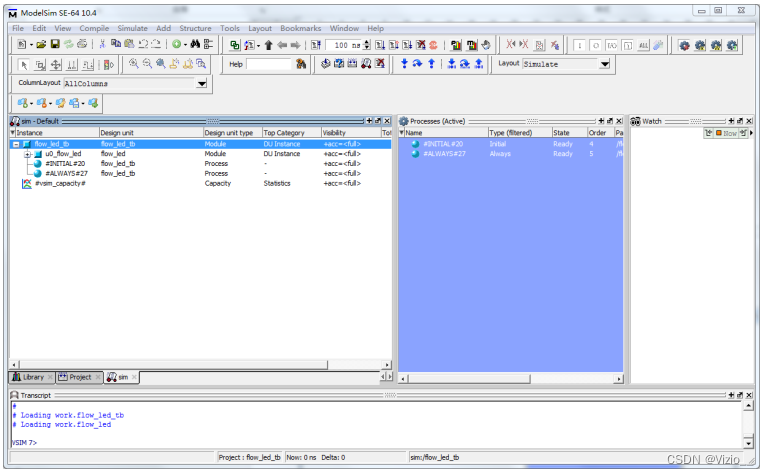Toggle the Pan Mode four-arrow tool

point(56,65)
